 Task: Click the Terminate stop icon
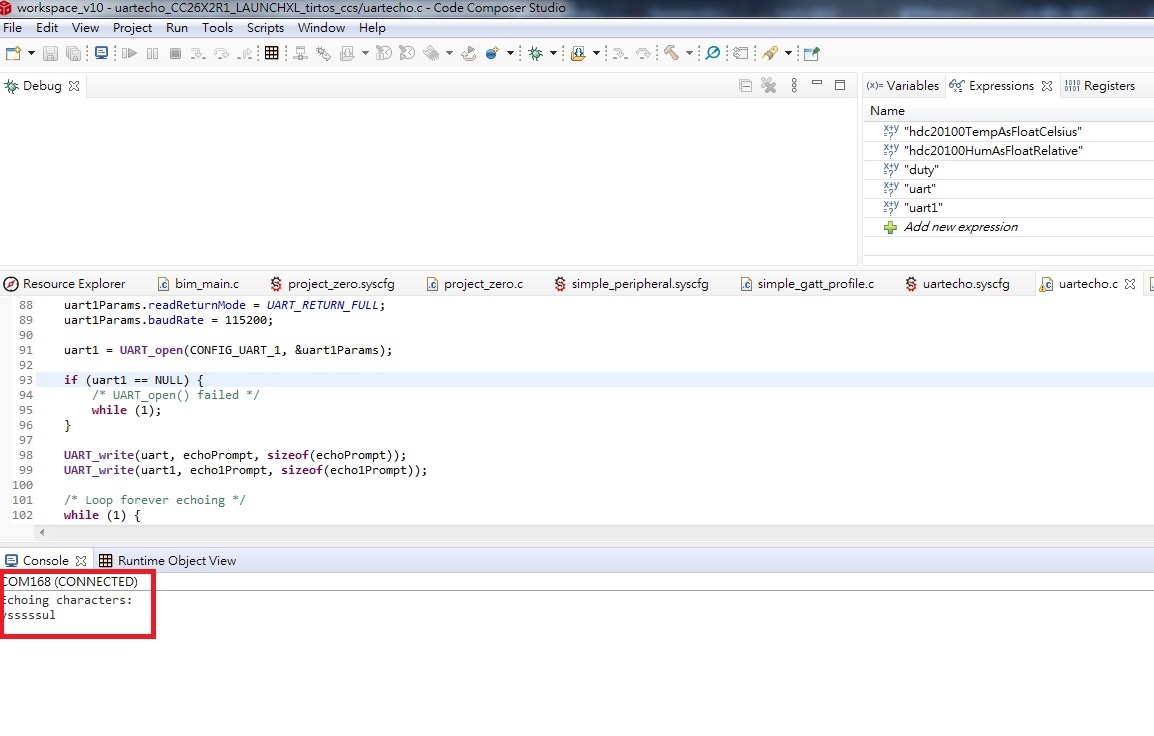[x=175, y=53]
